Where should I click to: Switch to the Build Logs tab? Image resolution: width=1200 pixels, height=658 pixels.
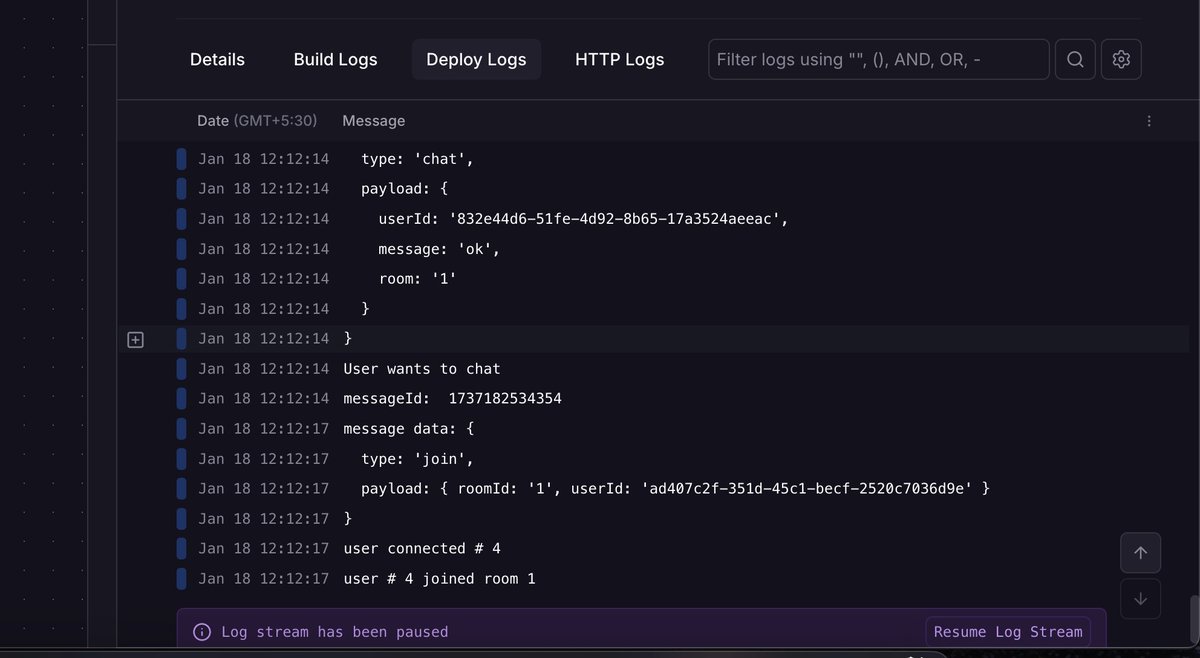pos(335,60)
